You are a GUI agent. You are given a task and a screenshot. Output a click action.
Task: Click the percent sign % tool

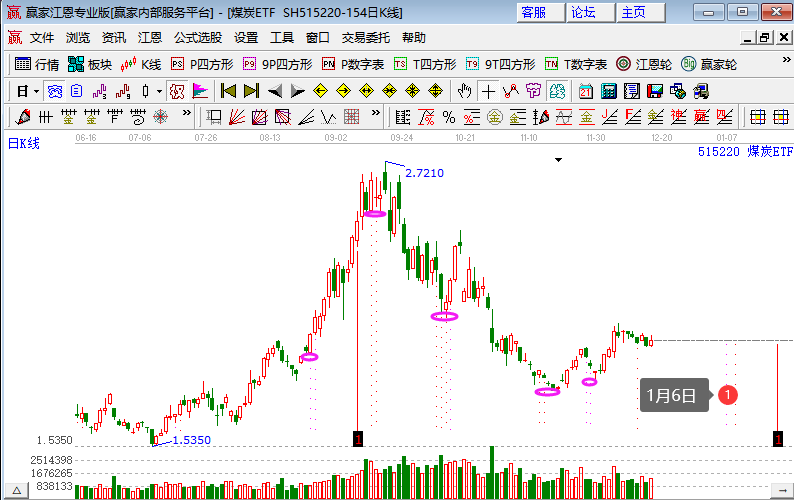tap(449, 118)
